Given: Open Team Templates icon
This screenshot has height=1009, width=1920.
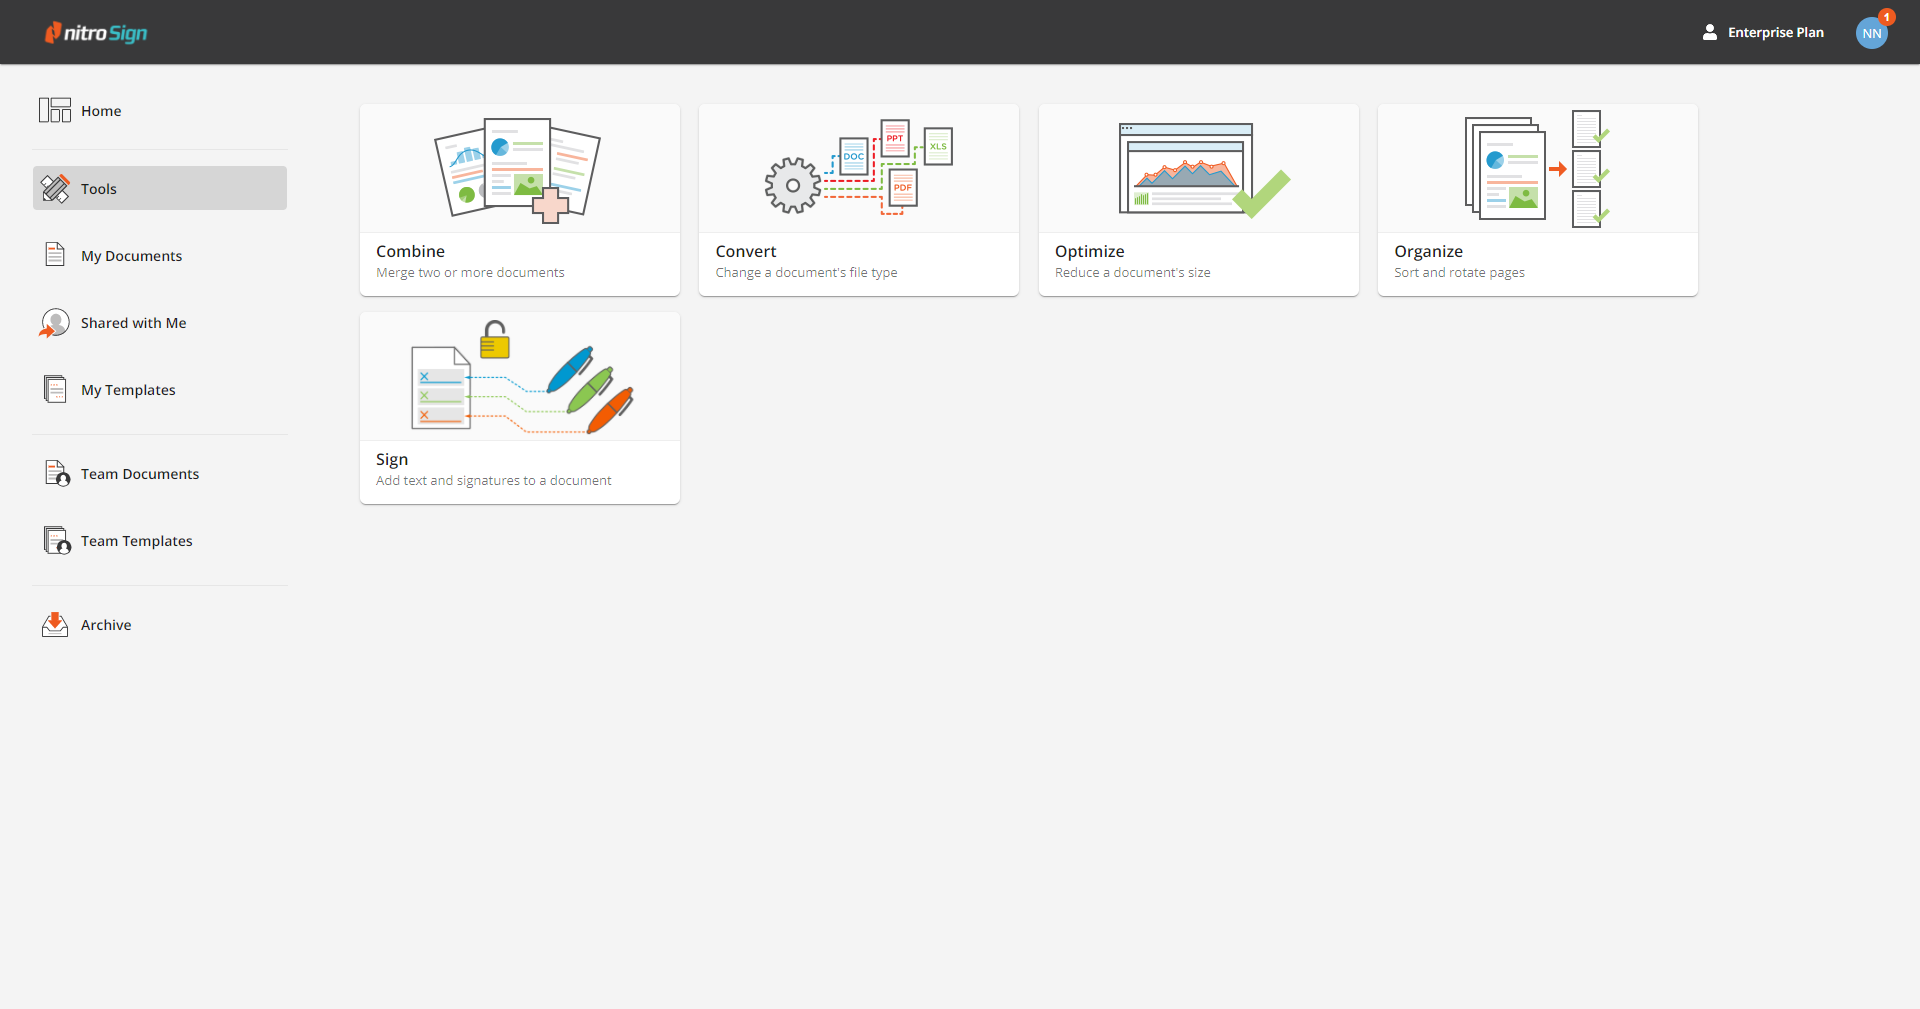Looking at the screenshot, I should click(x=57, y=540).
